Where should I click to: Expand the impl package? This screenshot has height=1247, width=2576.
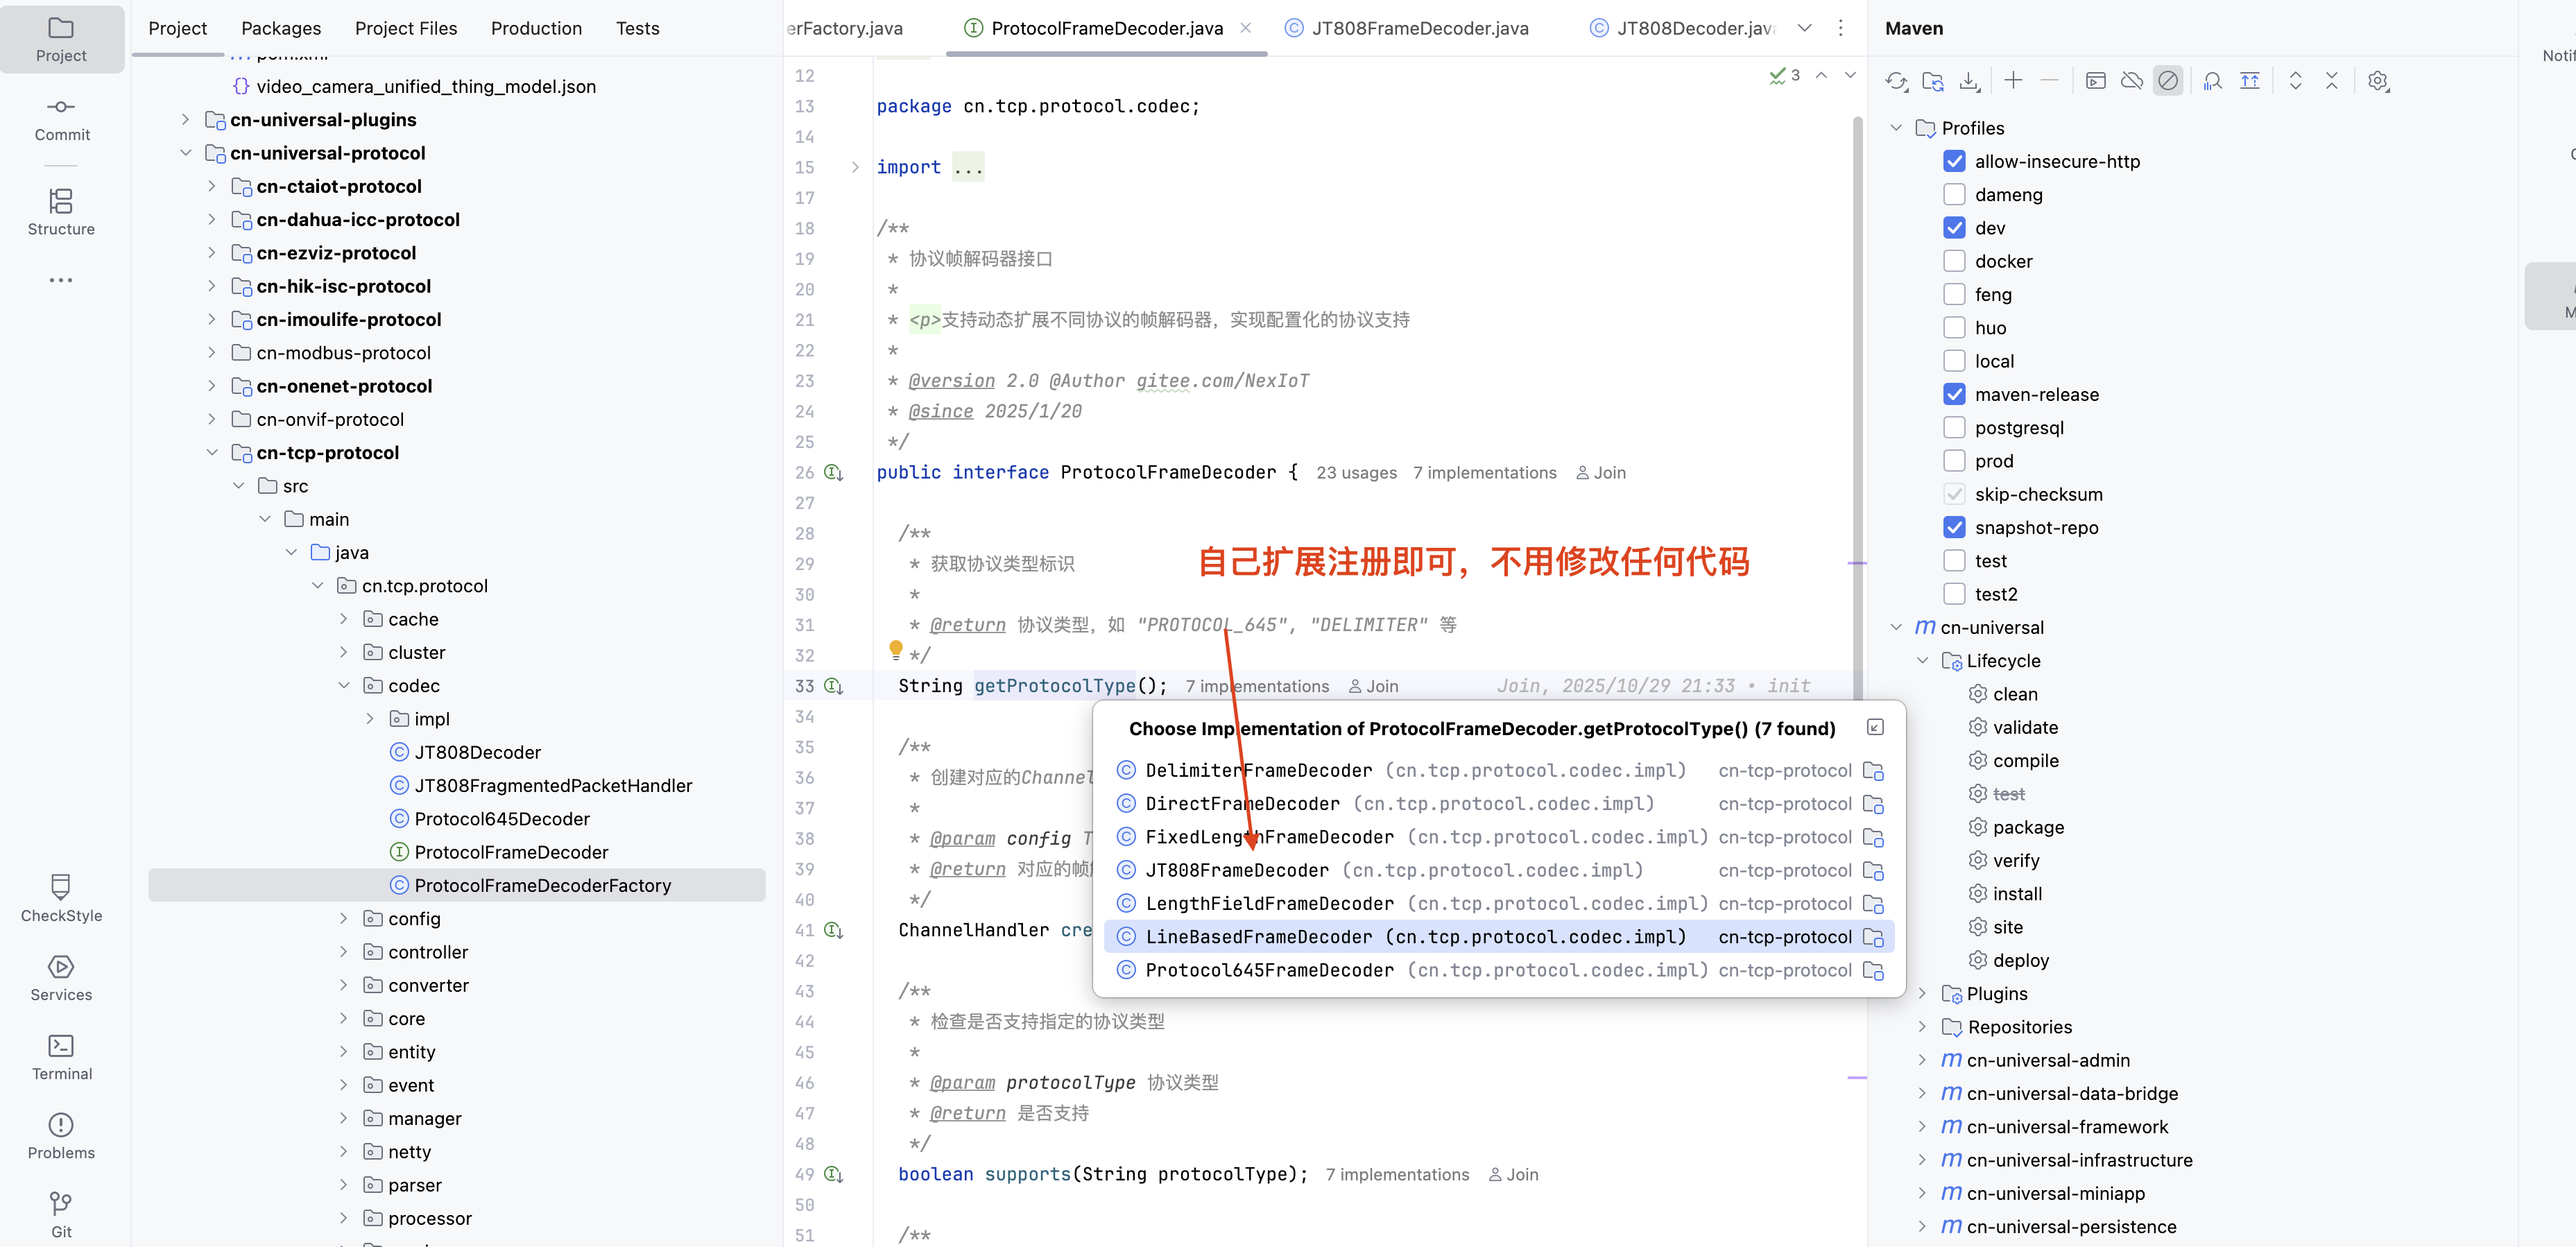pos(370,718)
